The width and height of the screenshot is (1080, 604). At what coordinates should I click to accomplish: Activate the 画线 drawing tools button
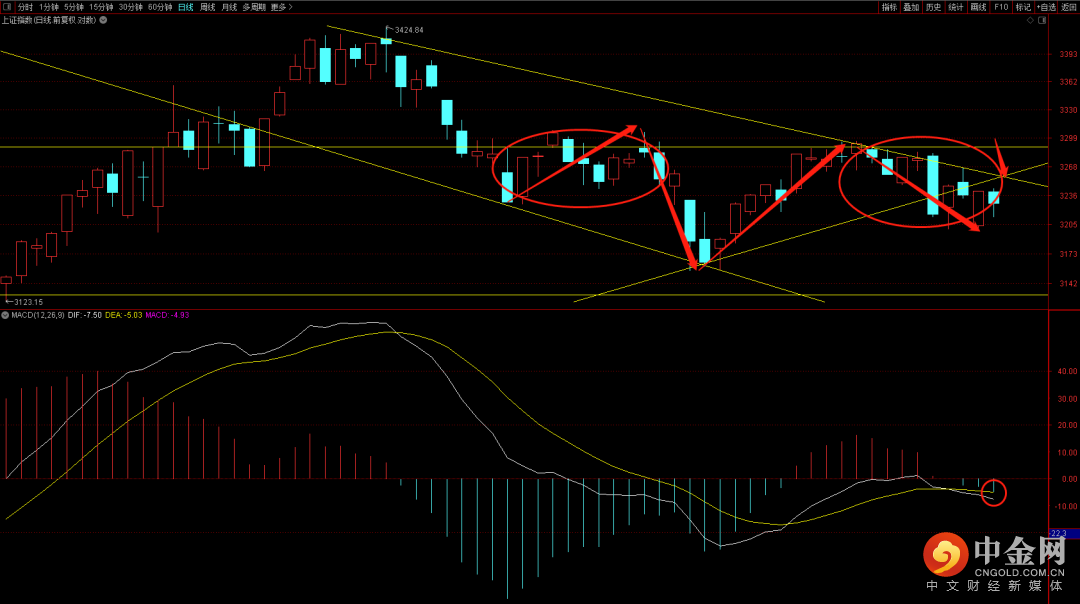978,7
